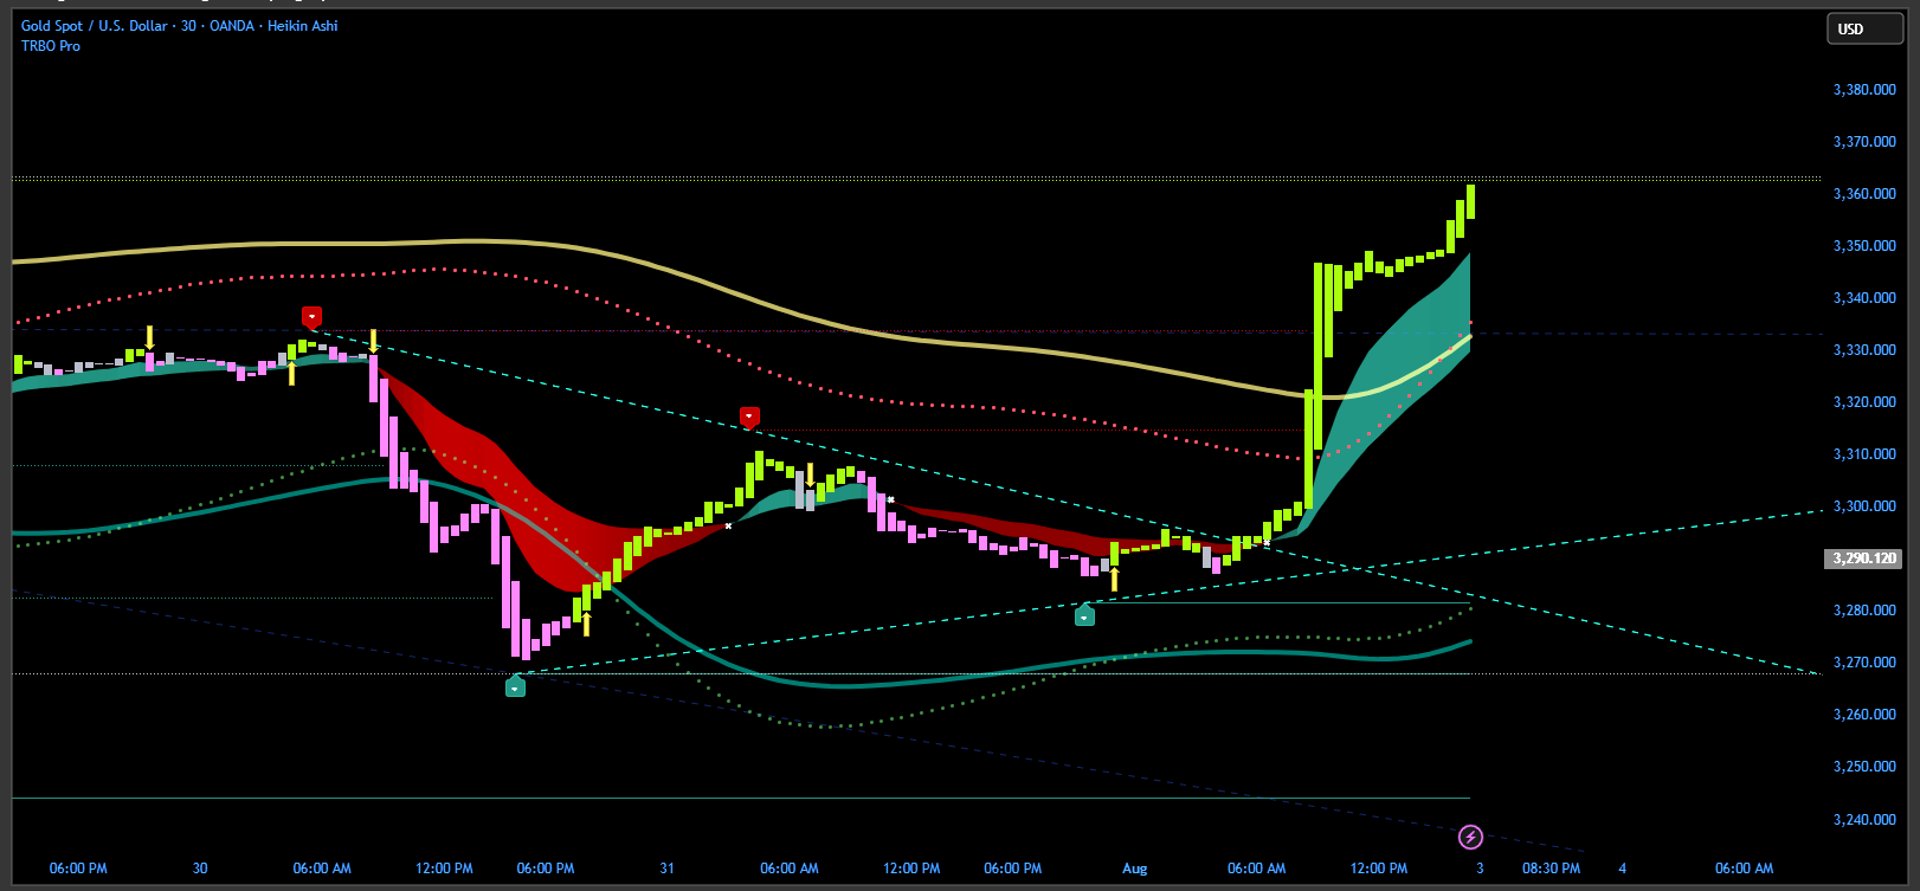Click the 3,250.000 price axis label
Screen dimensions: 1920x891
tap(1864, 766)
